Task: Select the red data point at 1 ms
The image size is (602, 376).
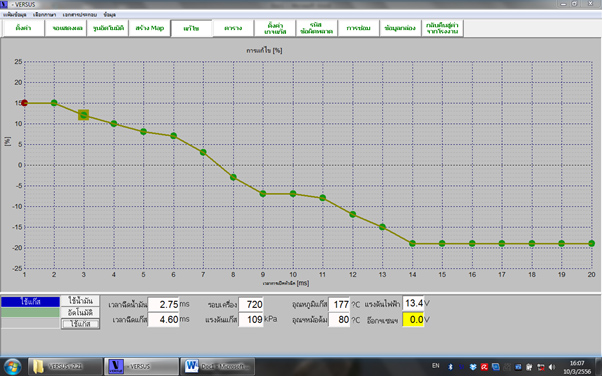Action: point(24,103)
